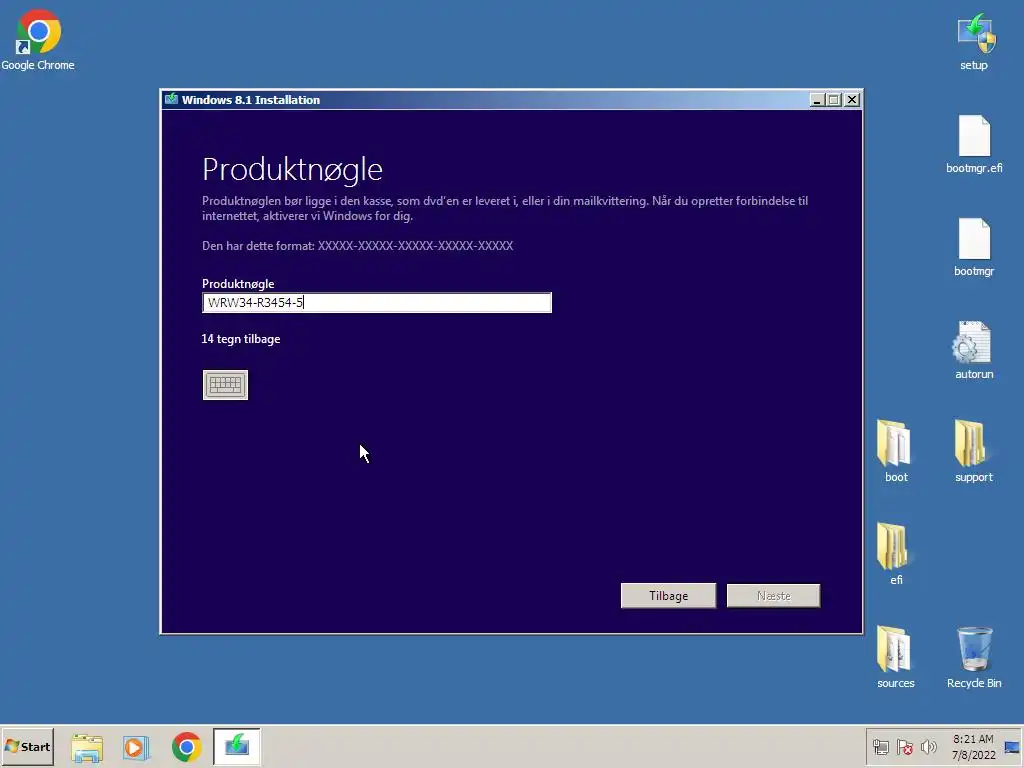
Task: Open the on-screen keyboard icon
Action: [x=225, y=385]
